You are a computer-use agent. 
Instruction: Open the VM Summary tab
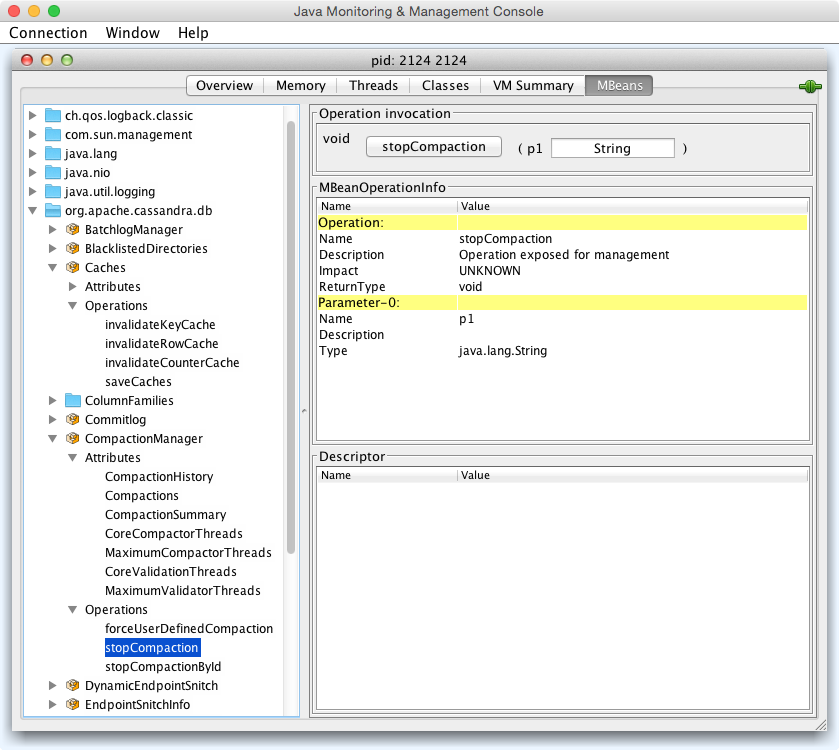(x=533, y=86)
